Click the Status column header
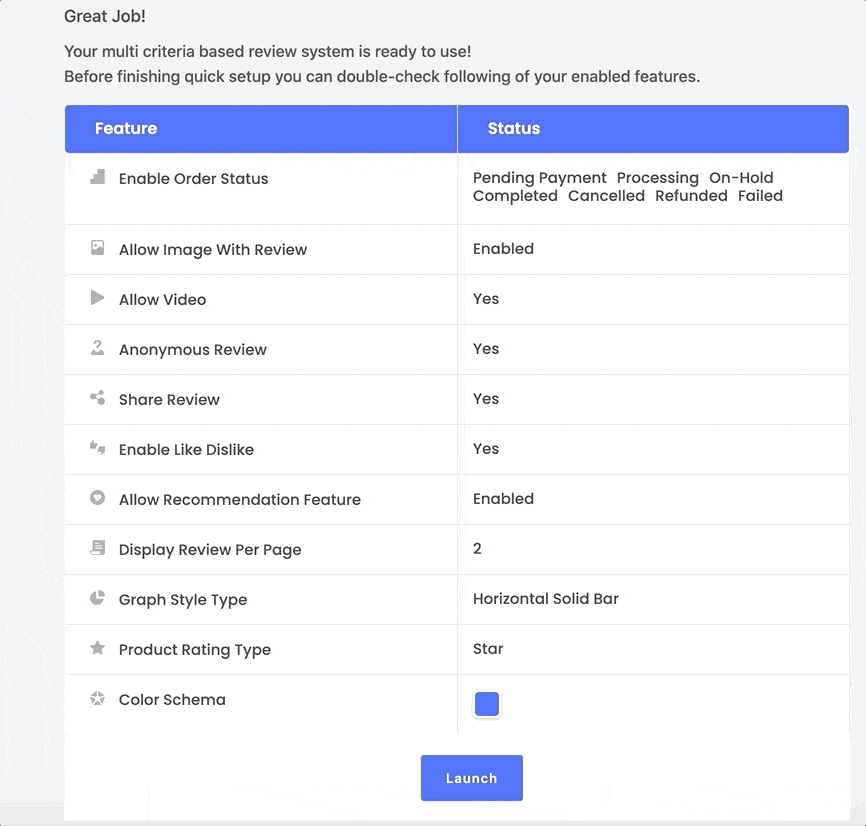 coord(514,129)
